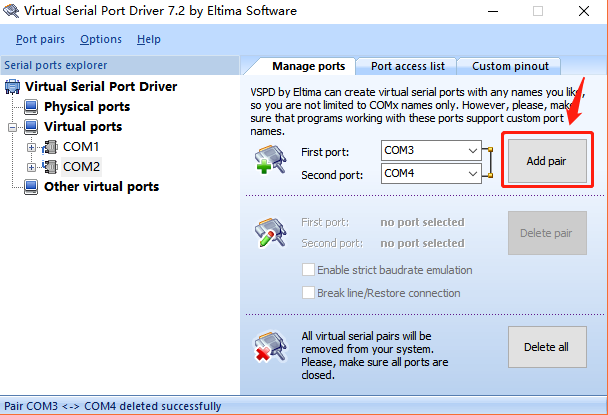The width and height of the screenshot is (608, 415).
Task: Click the Virtual ports monitor icon
Action: 31,127
